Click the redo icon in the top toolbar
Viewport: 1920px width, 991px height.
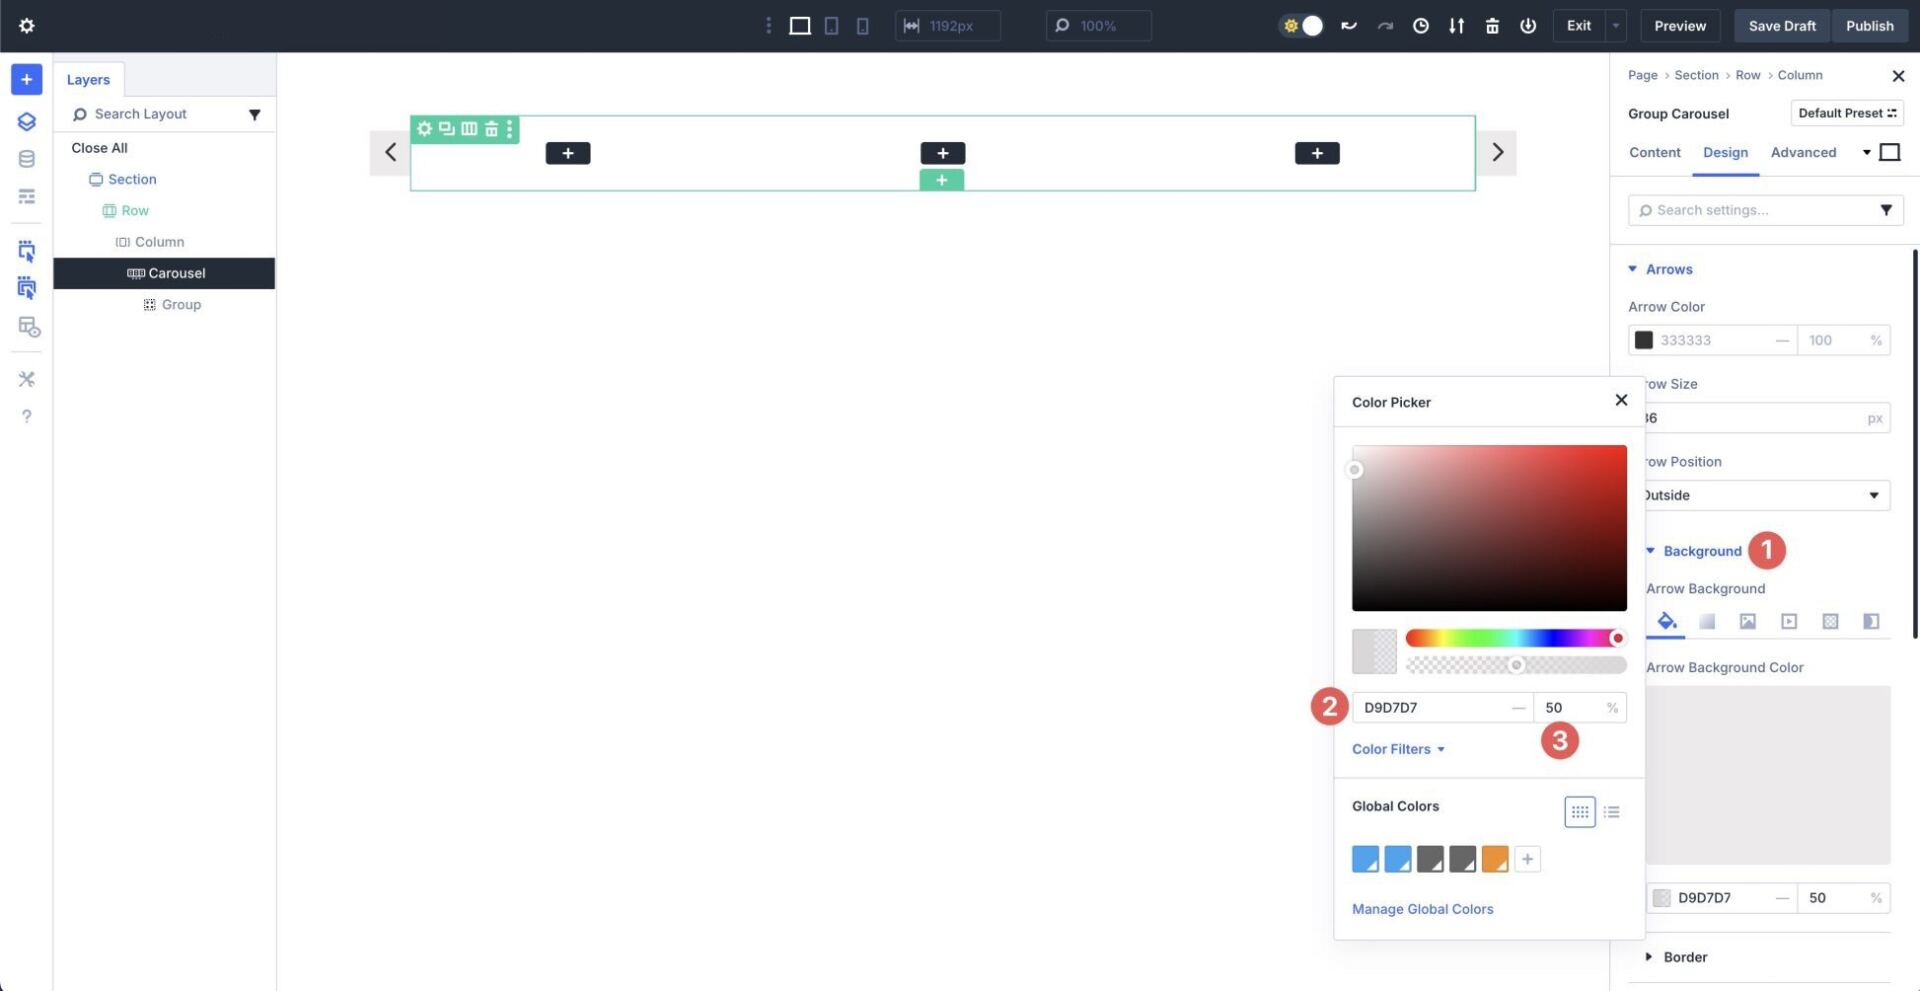pos(1385,25)
